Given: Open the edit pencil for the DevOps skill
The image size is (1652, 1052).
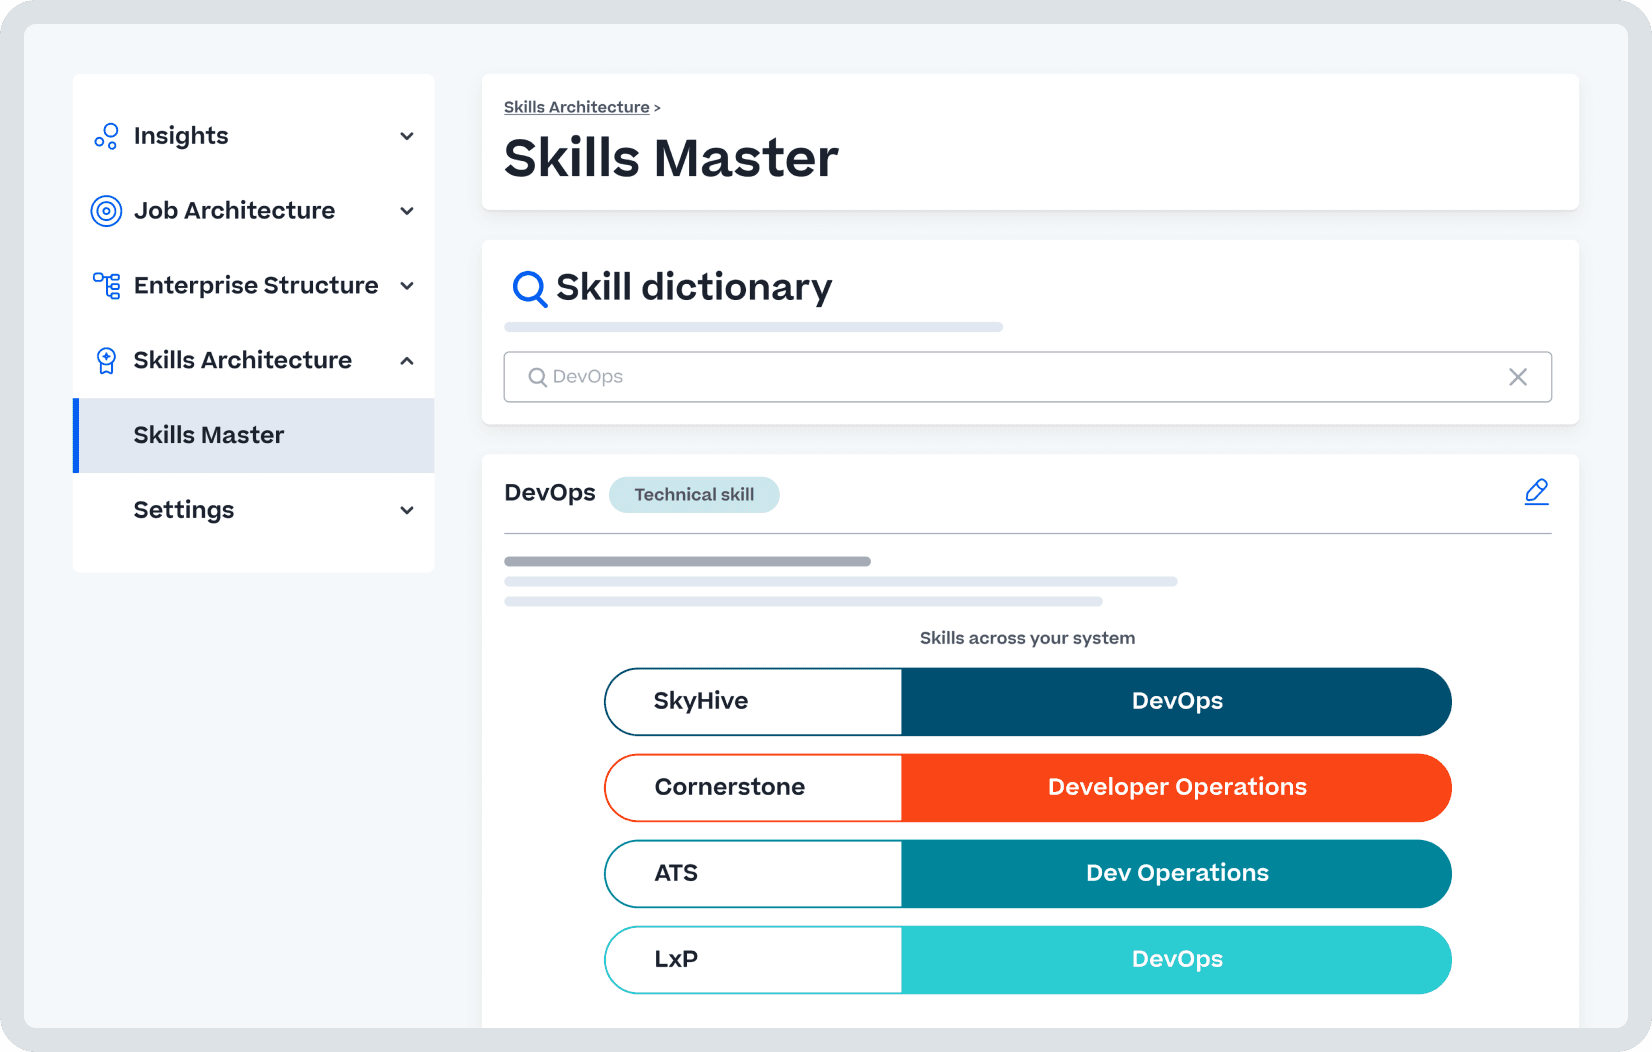Looking at the screenshot, I should [1537, 491].
